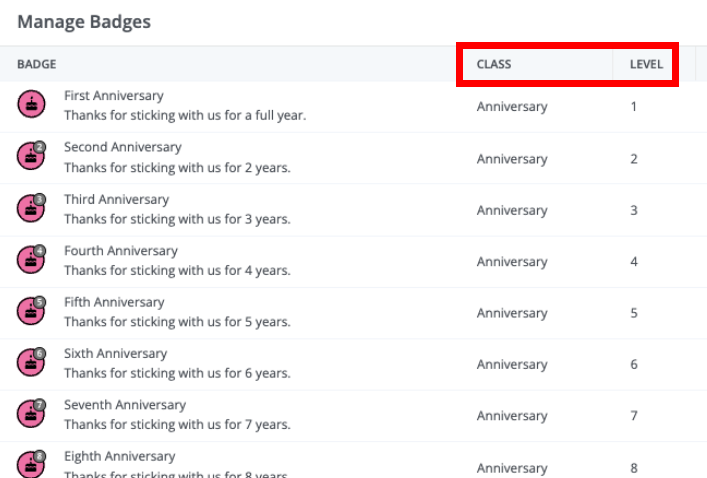Screen dimensions: 707x478
Task: Click the Fourth Anniversary badge icon
Action: coord(31,260)
